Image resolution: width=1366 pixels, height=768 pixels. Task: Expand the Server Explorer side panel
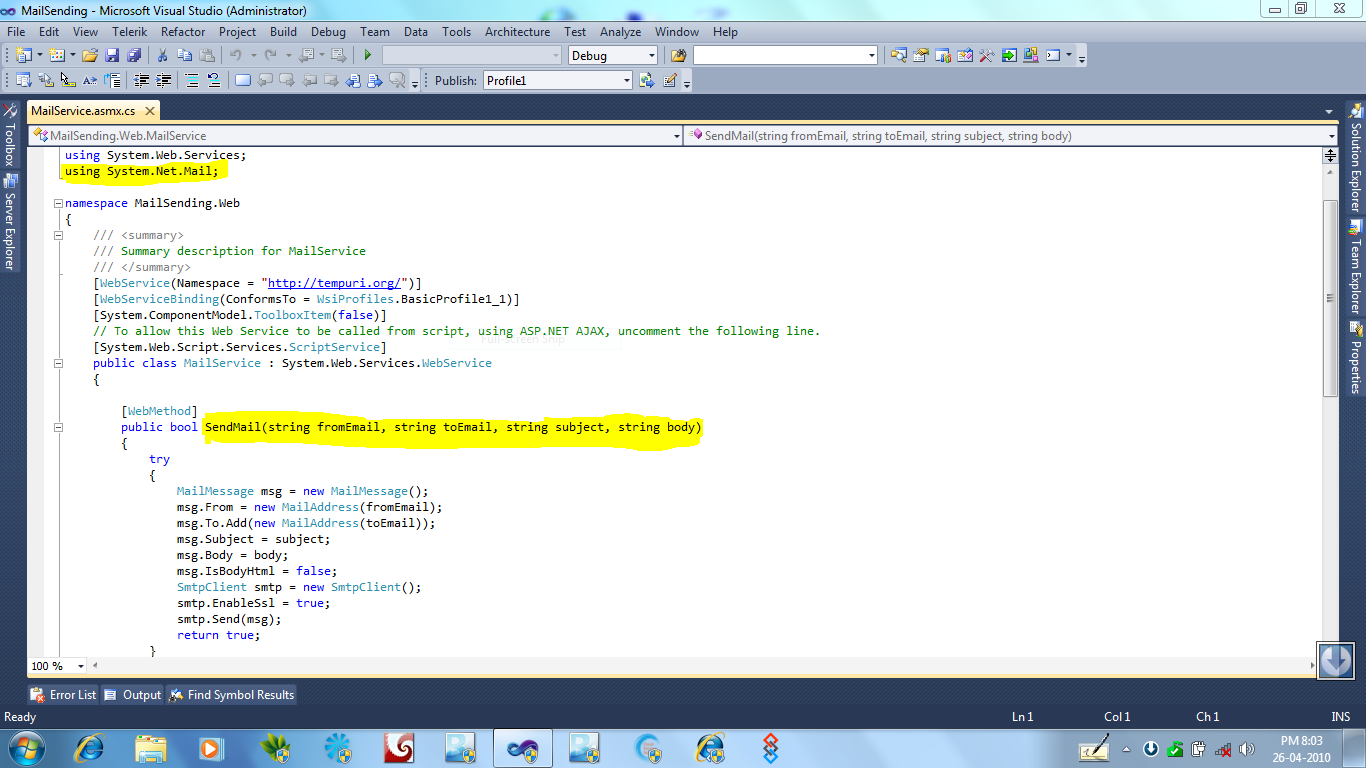9,222
